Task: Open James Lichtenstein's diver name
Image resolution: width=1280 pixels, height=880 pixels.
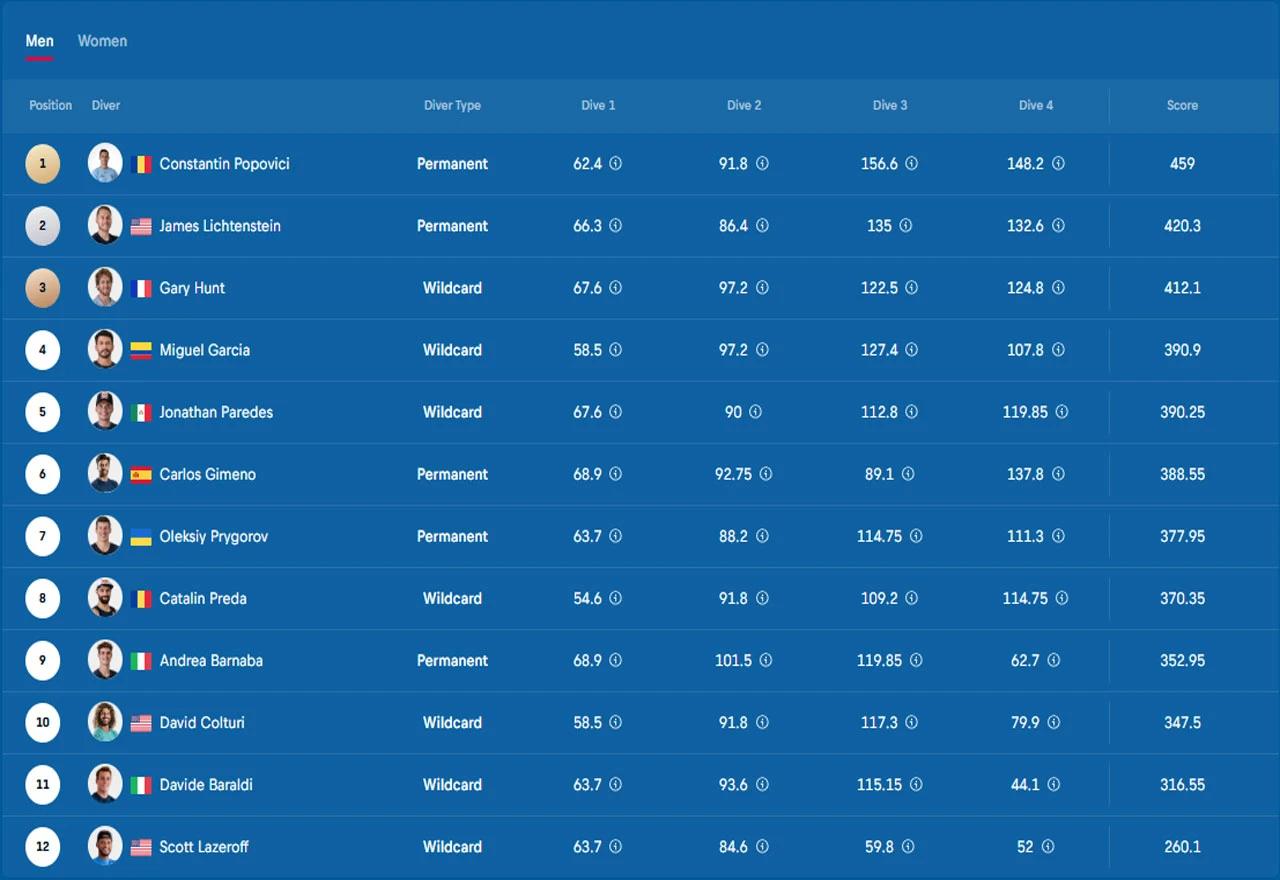Action: click(x=220, y=226)
